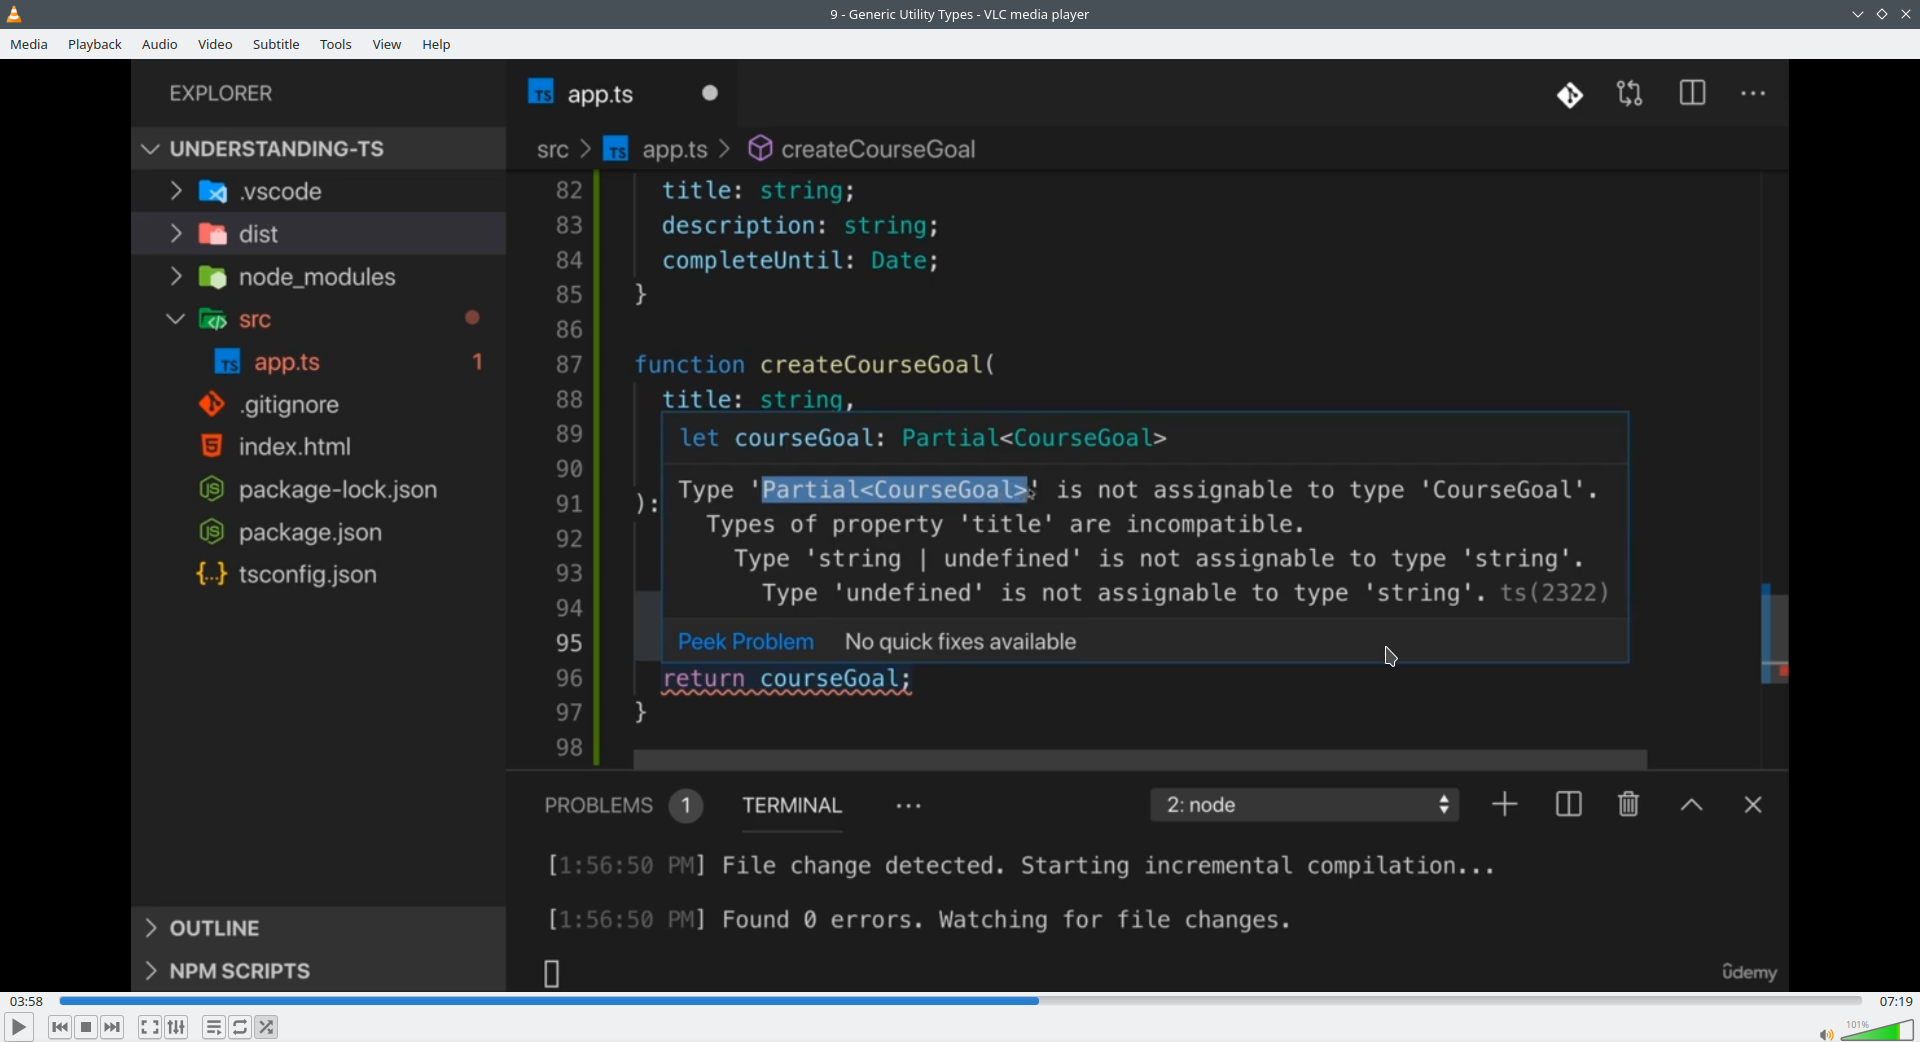The image size is (1920, 1042).
Task: Open the View menu
Action: (x=387, y=45)
